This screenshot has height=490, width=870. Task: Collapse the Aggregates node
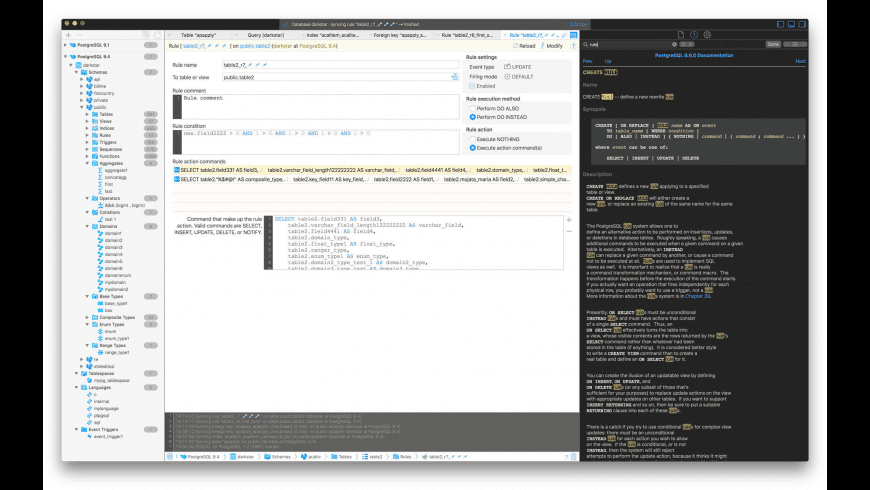click(x=87, y=163)
